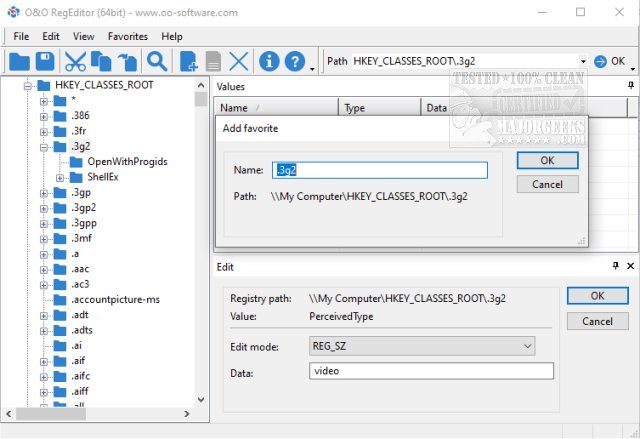Click the OpenWithProgids folder icon

pos(76,162)
